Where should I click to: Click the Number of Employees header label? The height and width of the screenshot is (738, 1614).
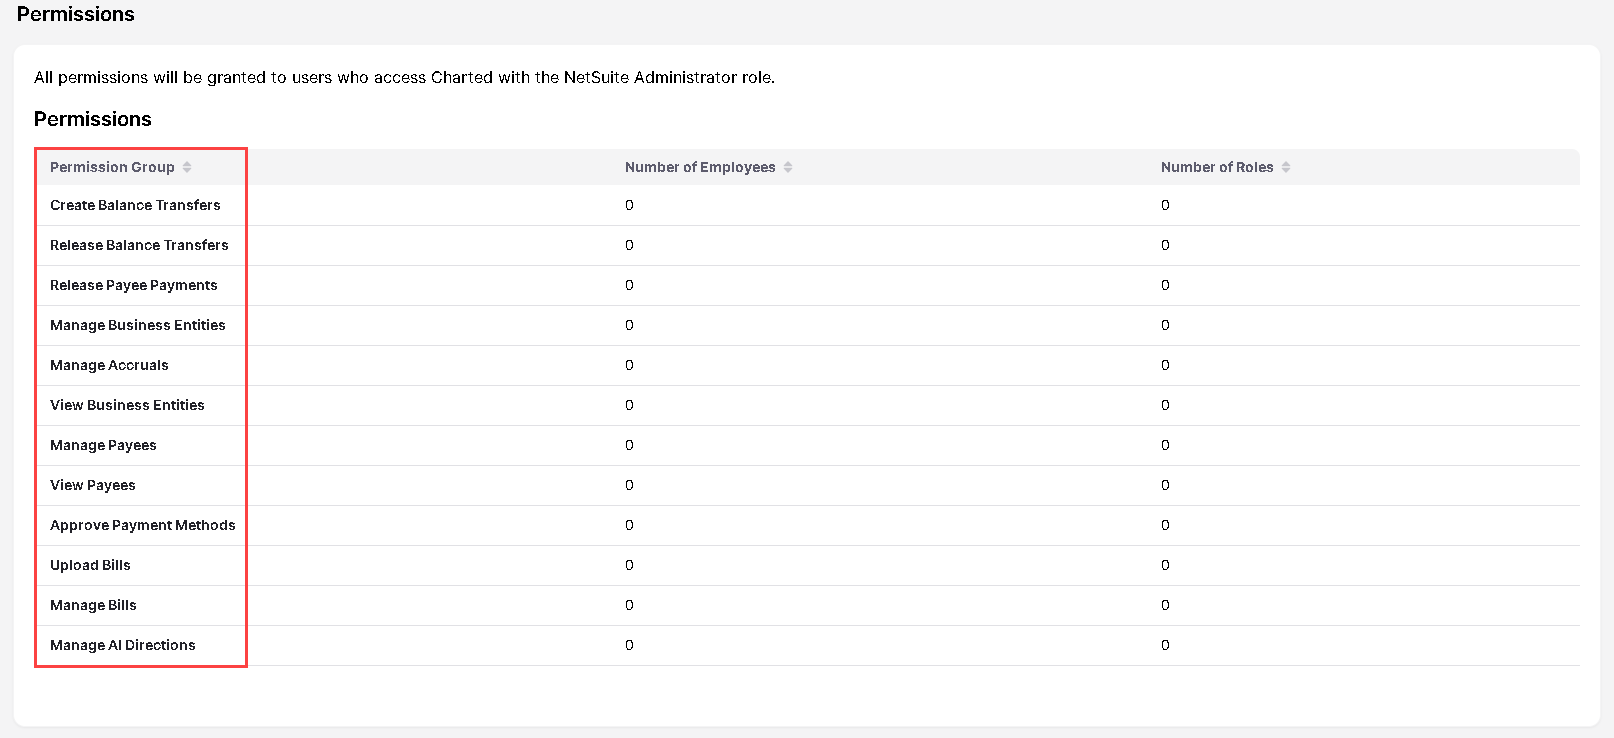click(x=700, y=167)
